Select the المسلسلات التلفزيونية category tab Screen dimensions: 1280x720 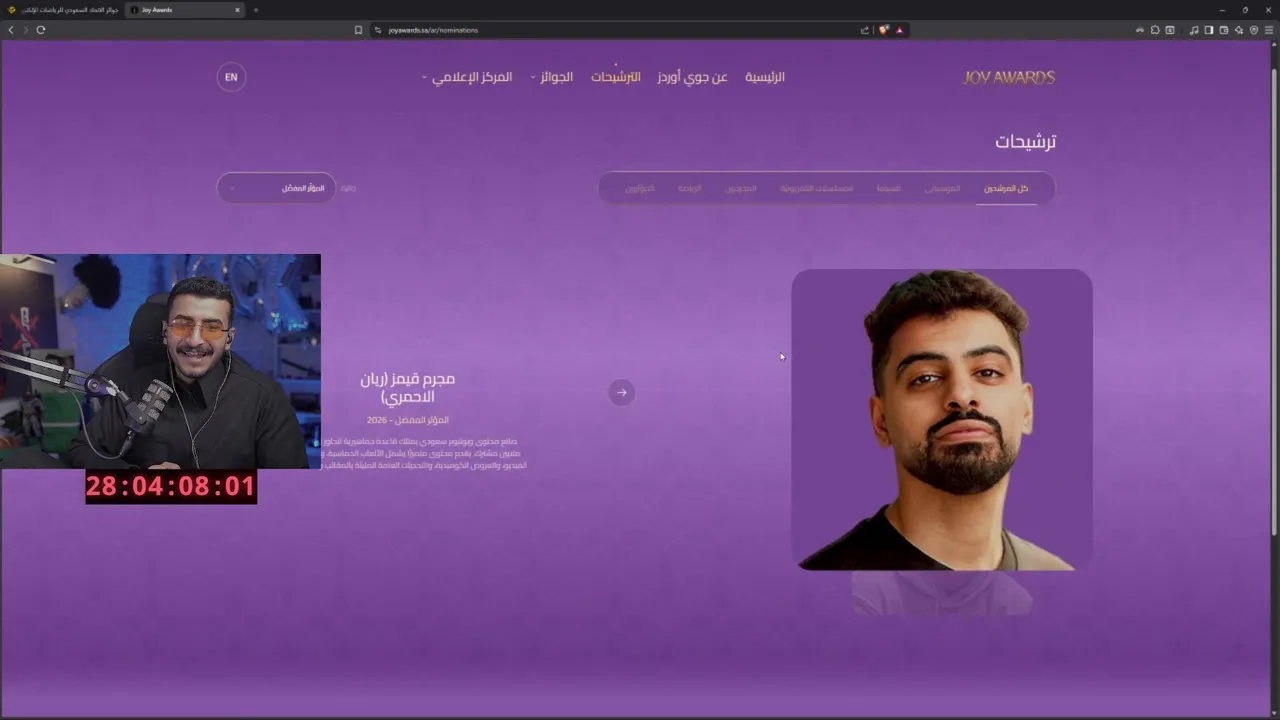coord(817,188)
